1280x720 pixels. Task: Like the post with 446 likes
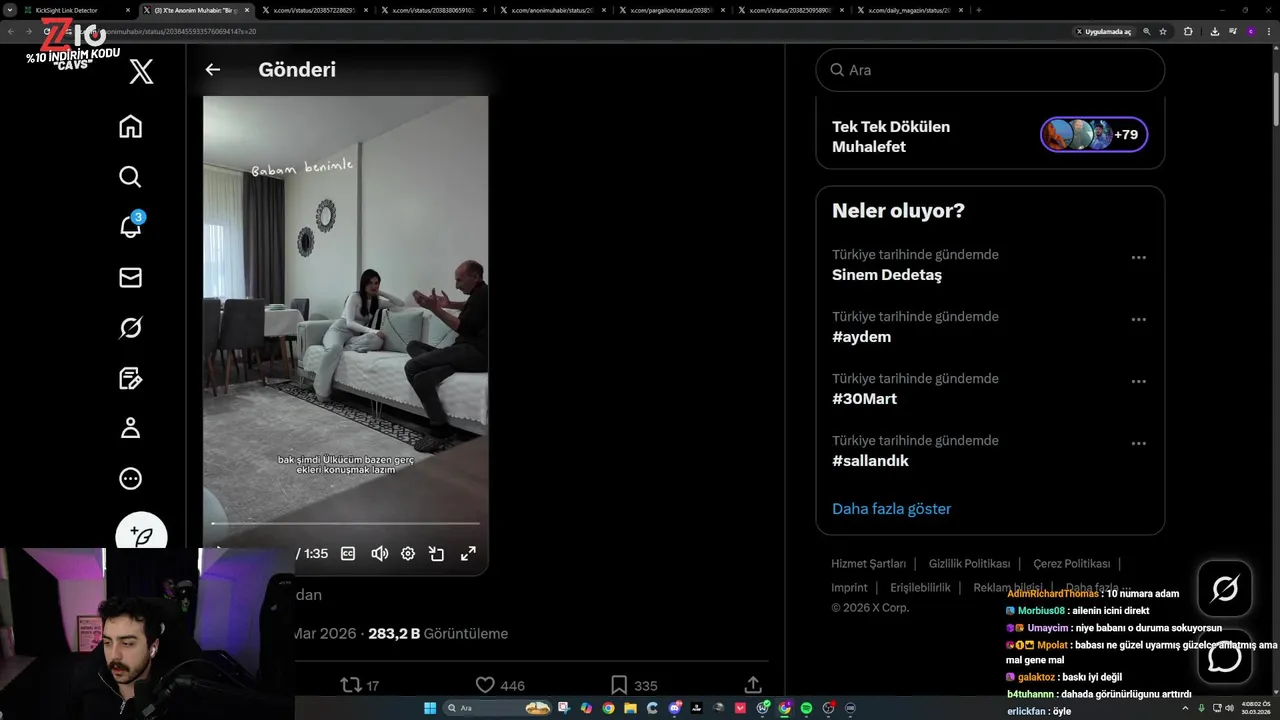click(499, 685)
